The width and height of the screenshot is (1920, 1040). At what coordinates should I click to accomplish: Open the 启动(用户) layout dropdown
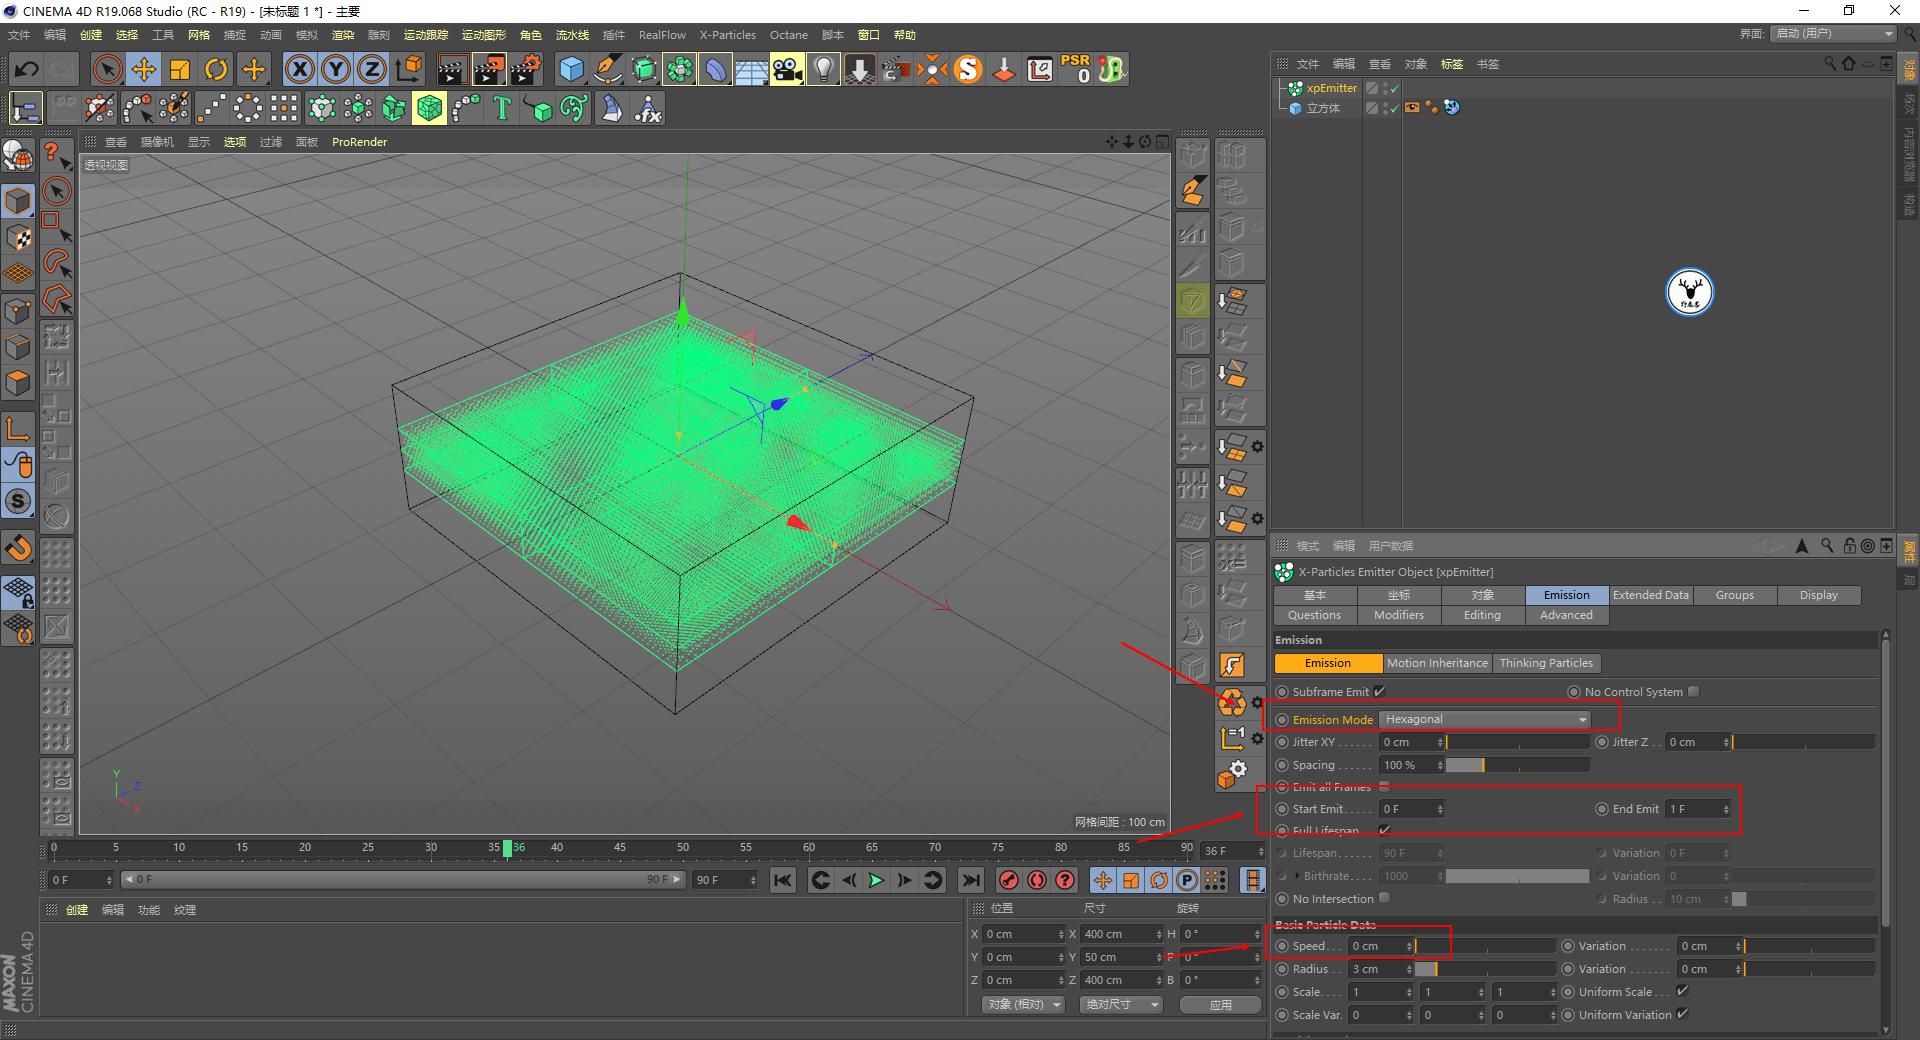(1832, 33)
